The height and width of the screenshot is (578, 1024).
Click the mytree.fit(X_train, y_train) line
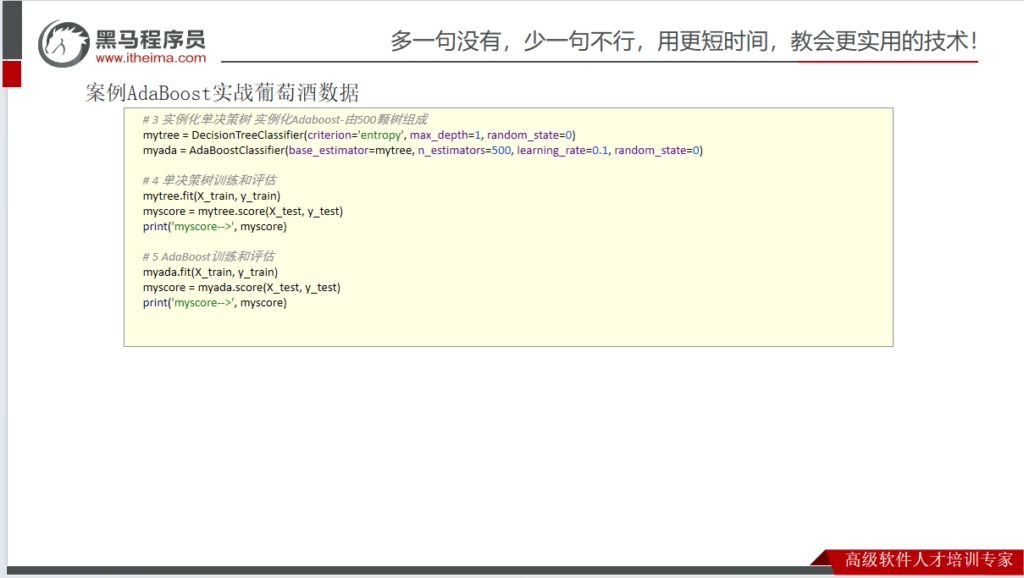[211, 196]
